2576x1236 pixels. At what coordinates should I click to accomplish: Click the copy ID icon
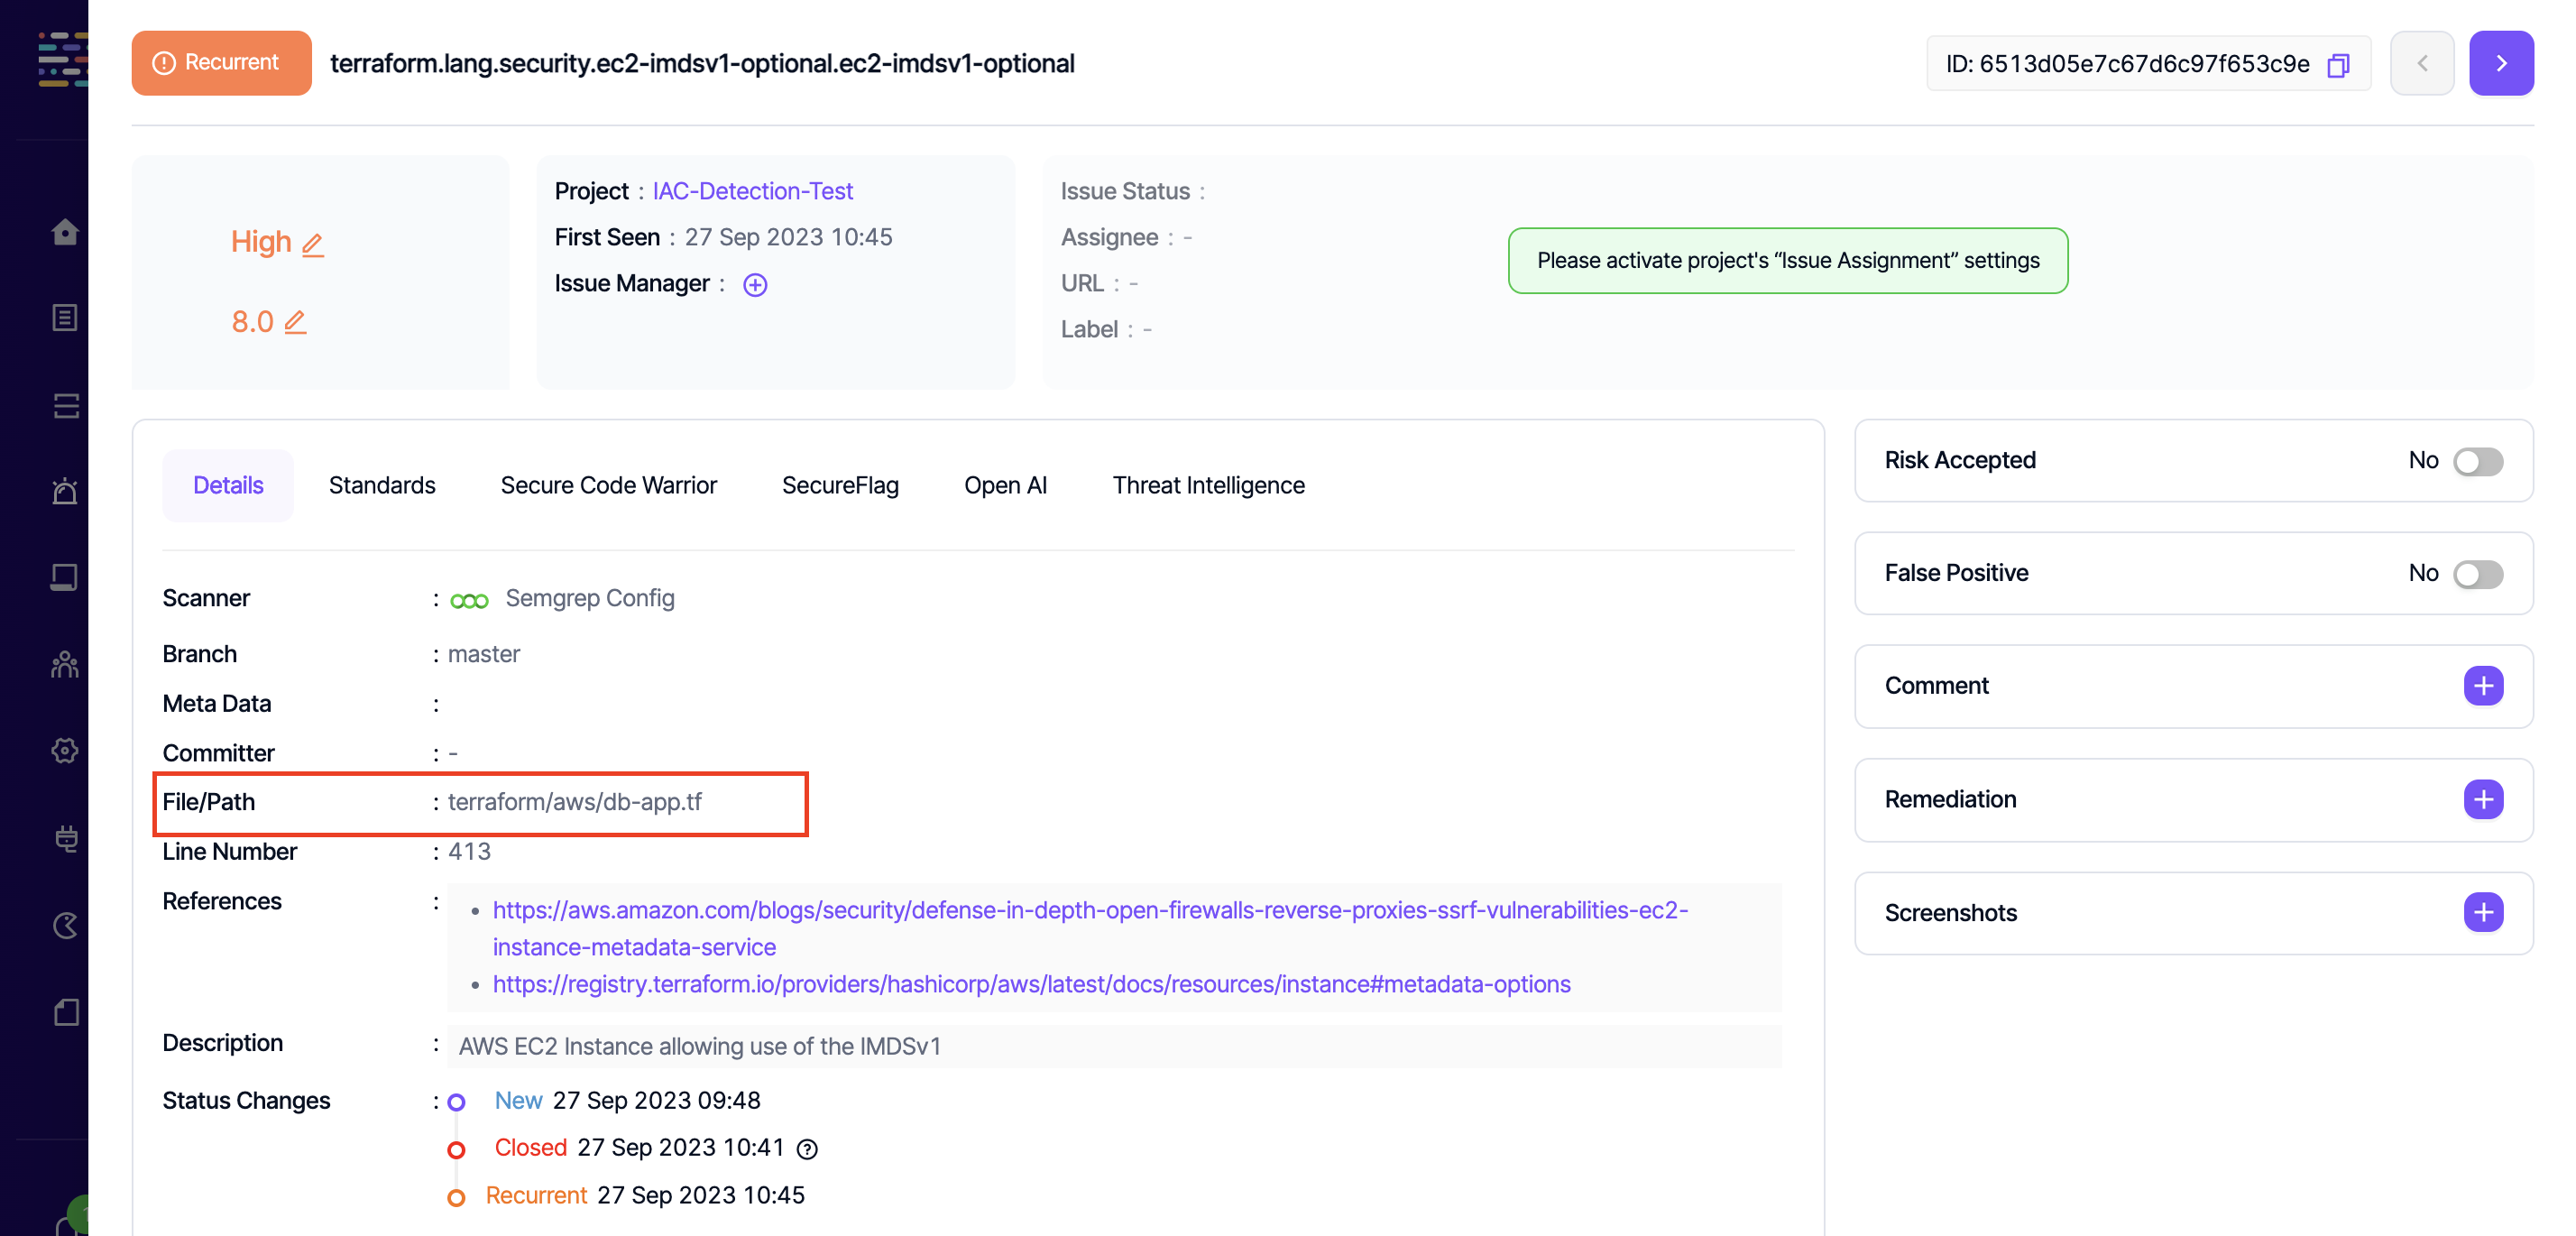click(x=2337, y=65)
